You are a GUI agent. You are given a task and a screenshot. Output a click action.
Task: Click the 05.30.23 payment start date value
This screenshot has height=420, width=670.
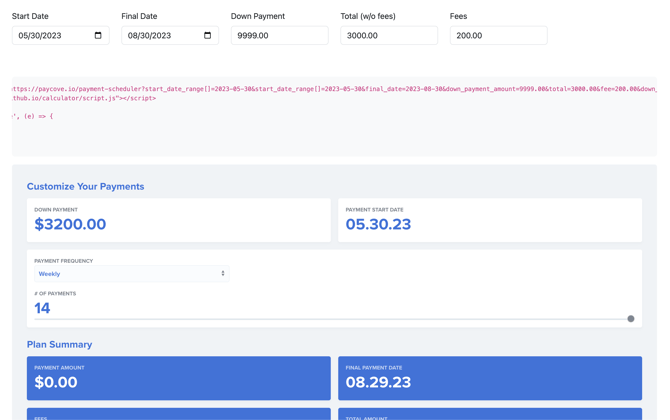point(378,224)
